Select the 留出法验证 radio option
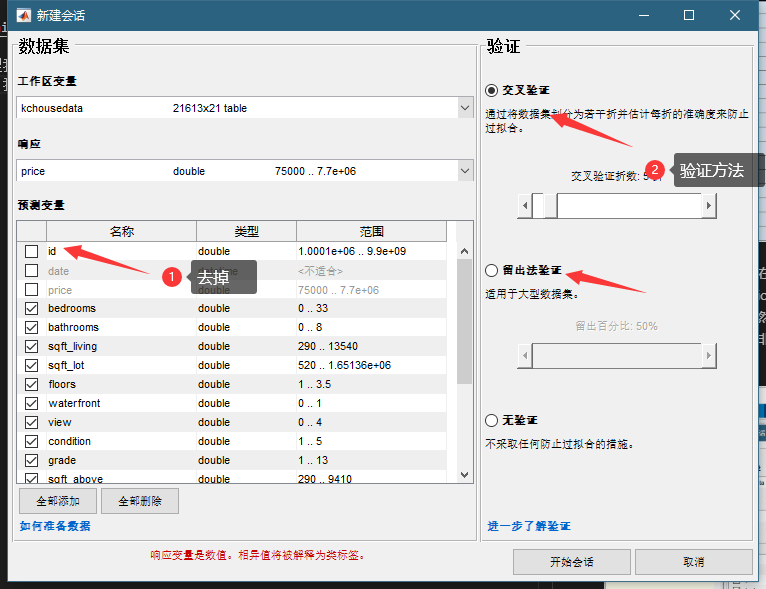The width and height of the screenshot is (766, 589). click(492, 271)
